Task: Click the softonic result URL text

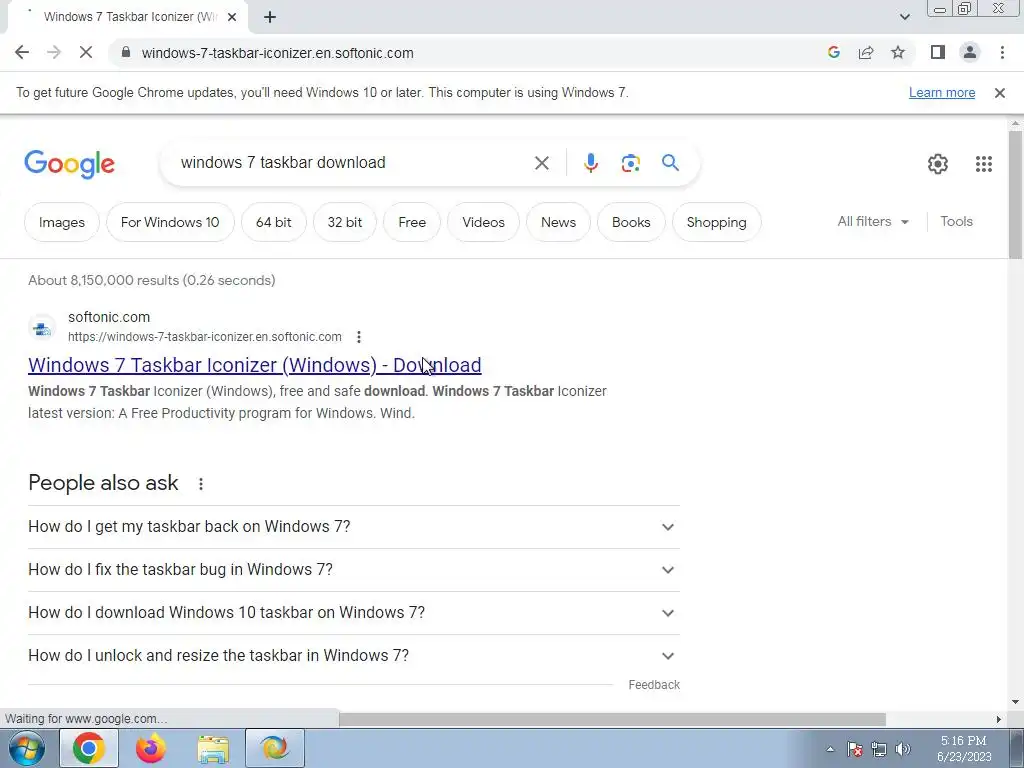Action: [x=204, y=337]
